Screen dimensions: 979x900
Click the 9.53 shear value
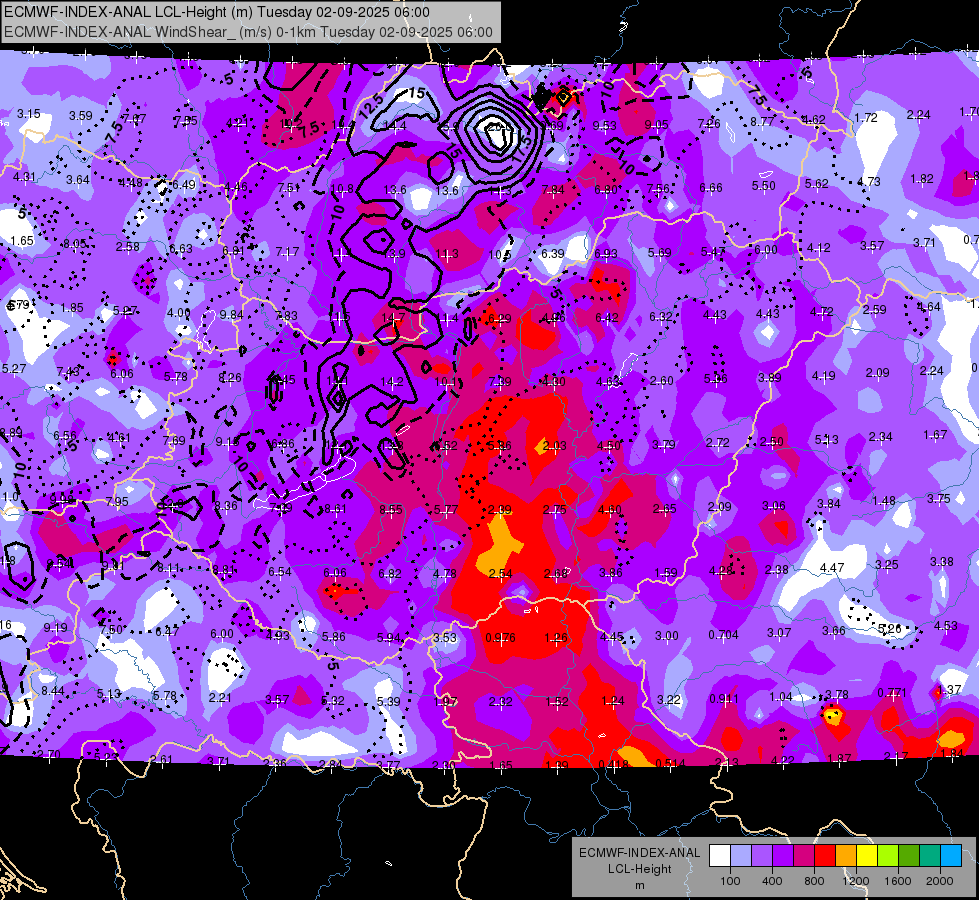point(604,126)
